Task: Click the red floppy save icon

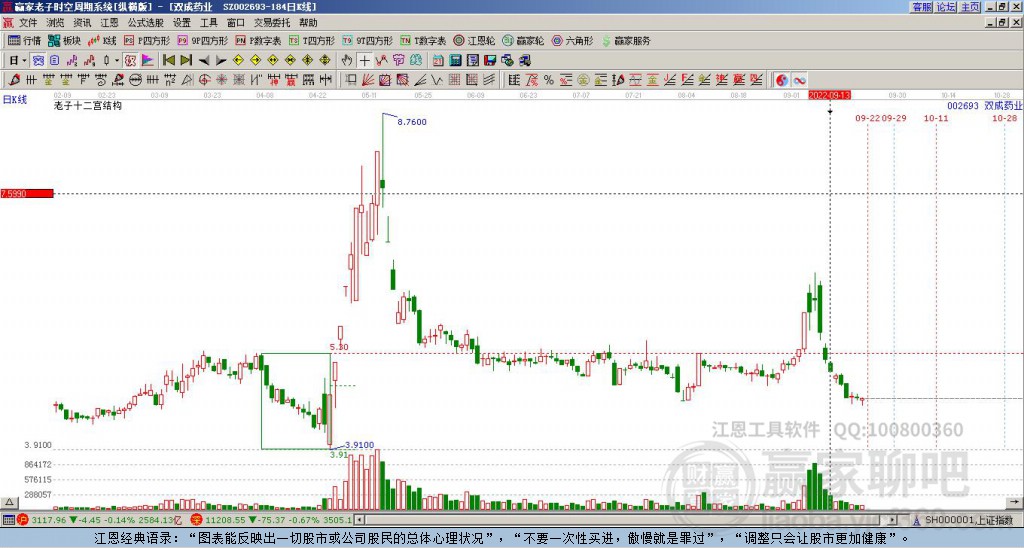Action: [490, 61]
